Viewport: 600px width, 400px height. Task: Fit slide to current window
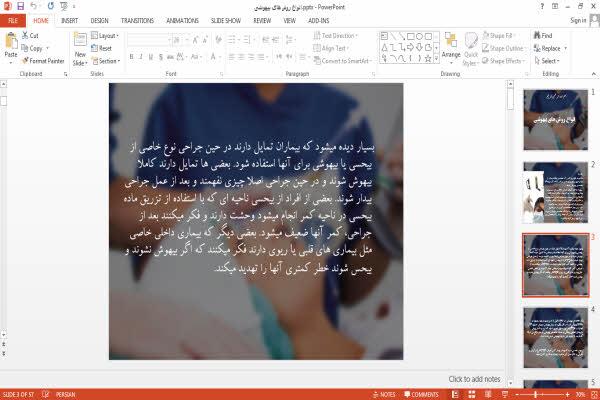pos(594,394)
